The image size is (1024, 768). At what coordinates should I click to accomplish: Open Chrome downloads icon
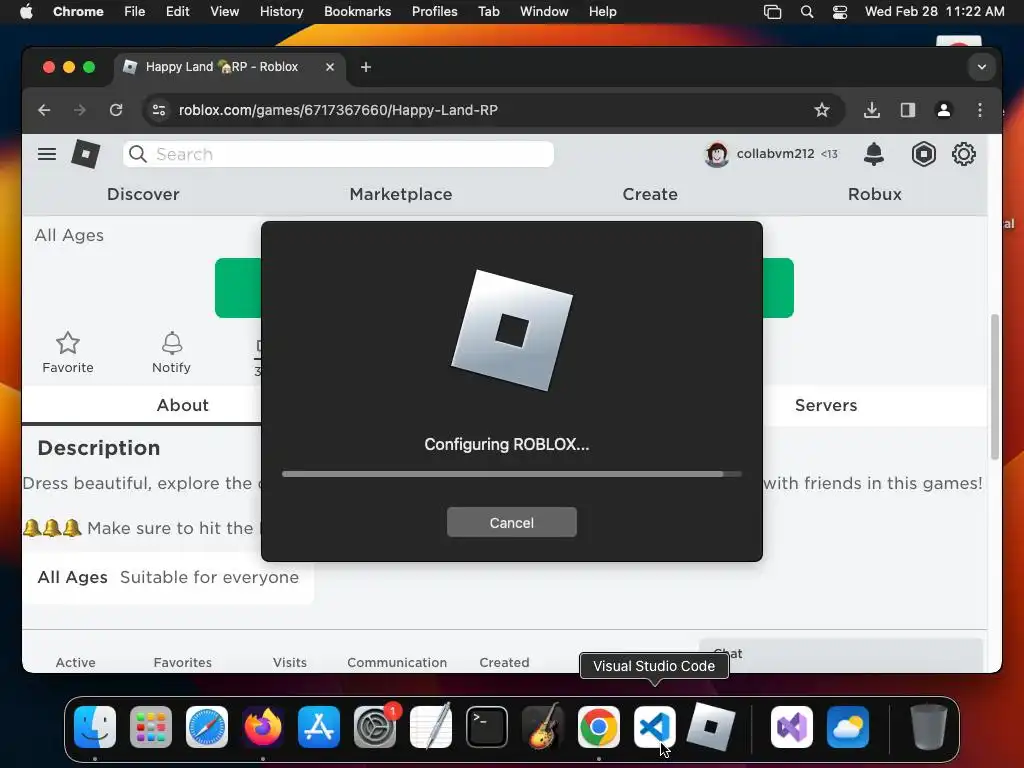point(872,110)
